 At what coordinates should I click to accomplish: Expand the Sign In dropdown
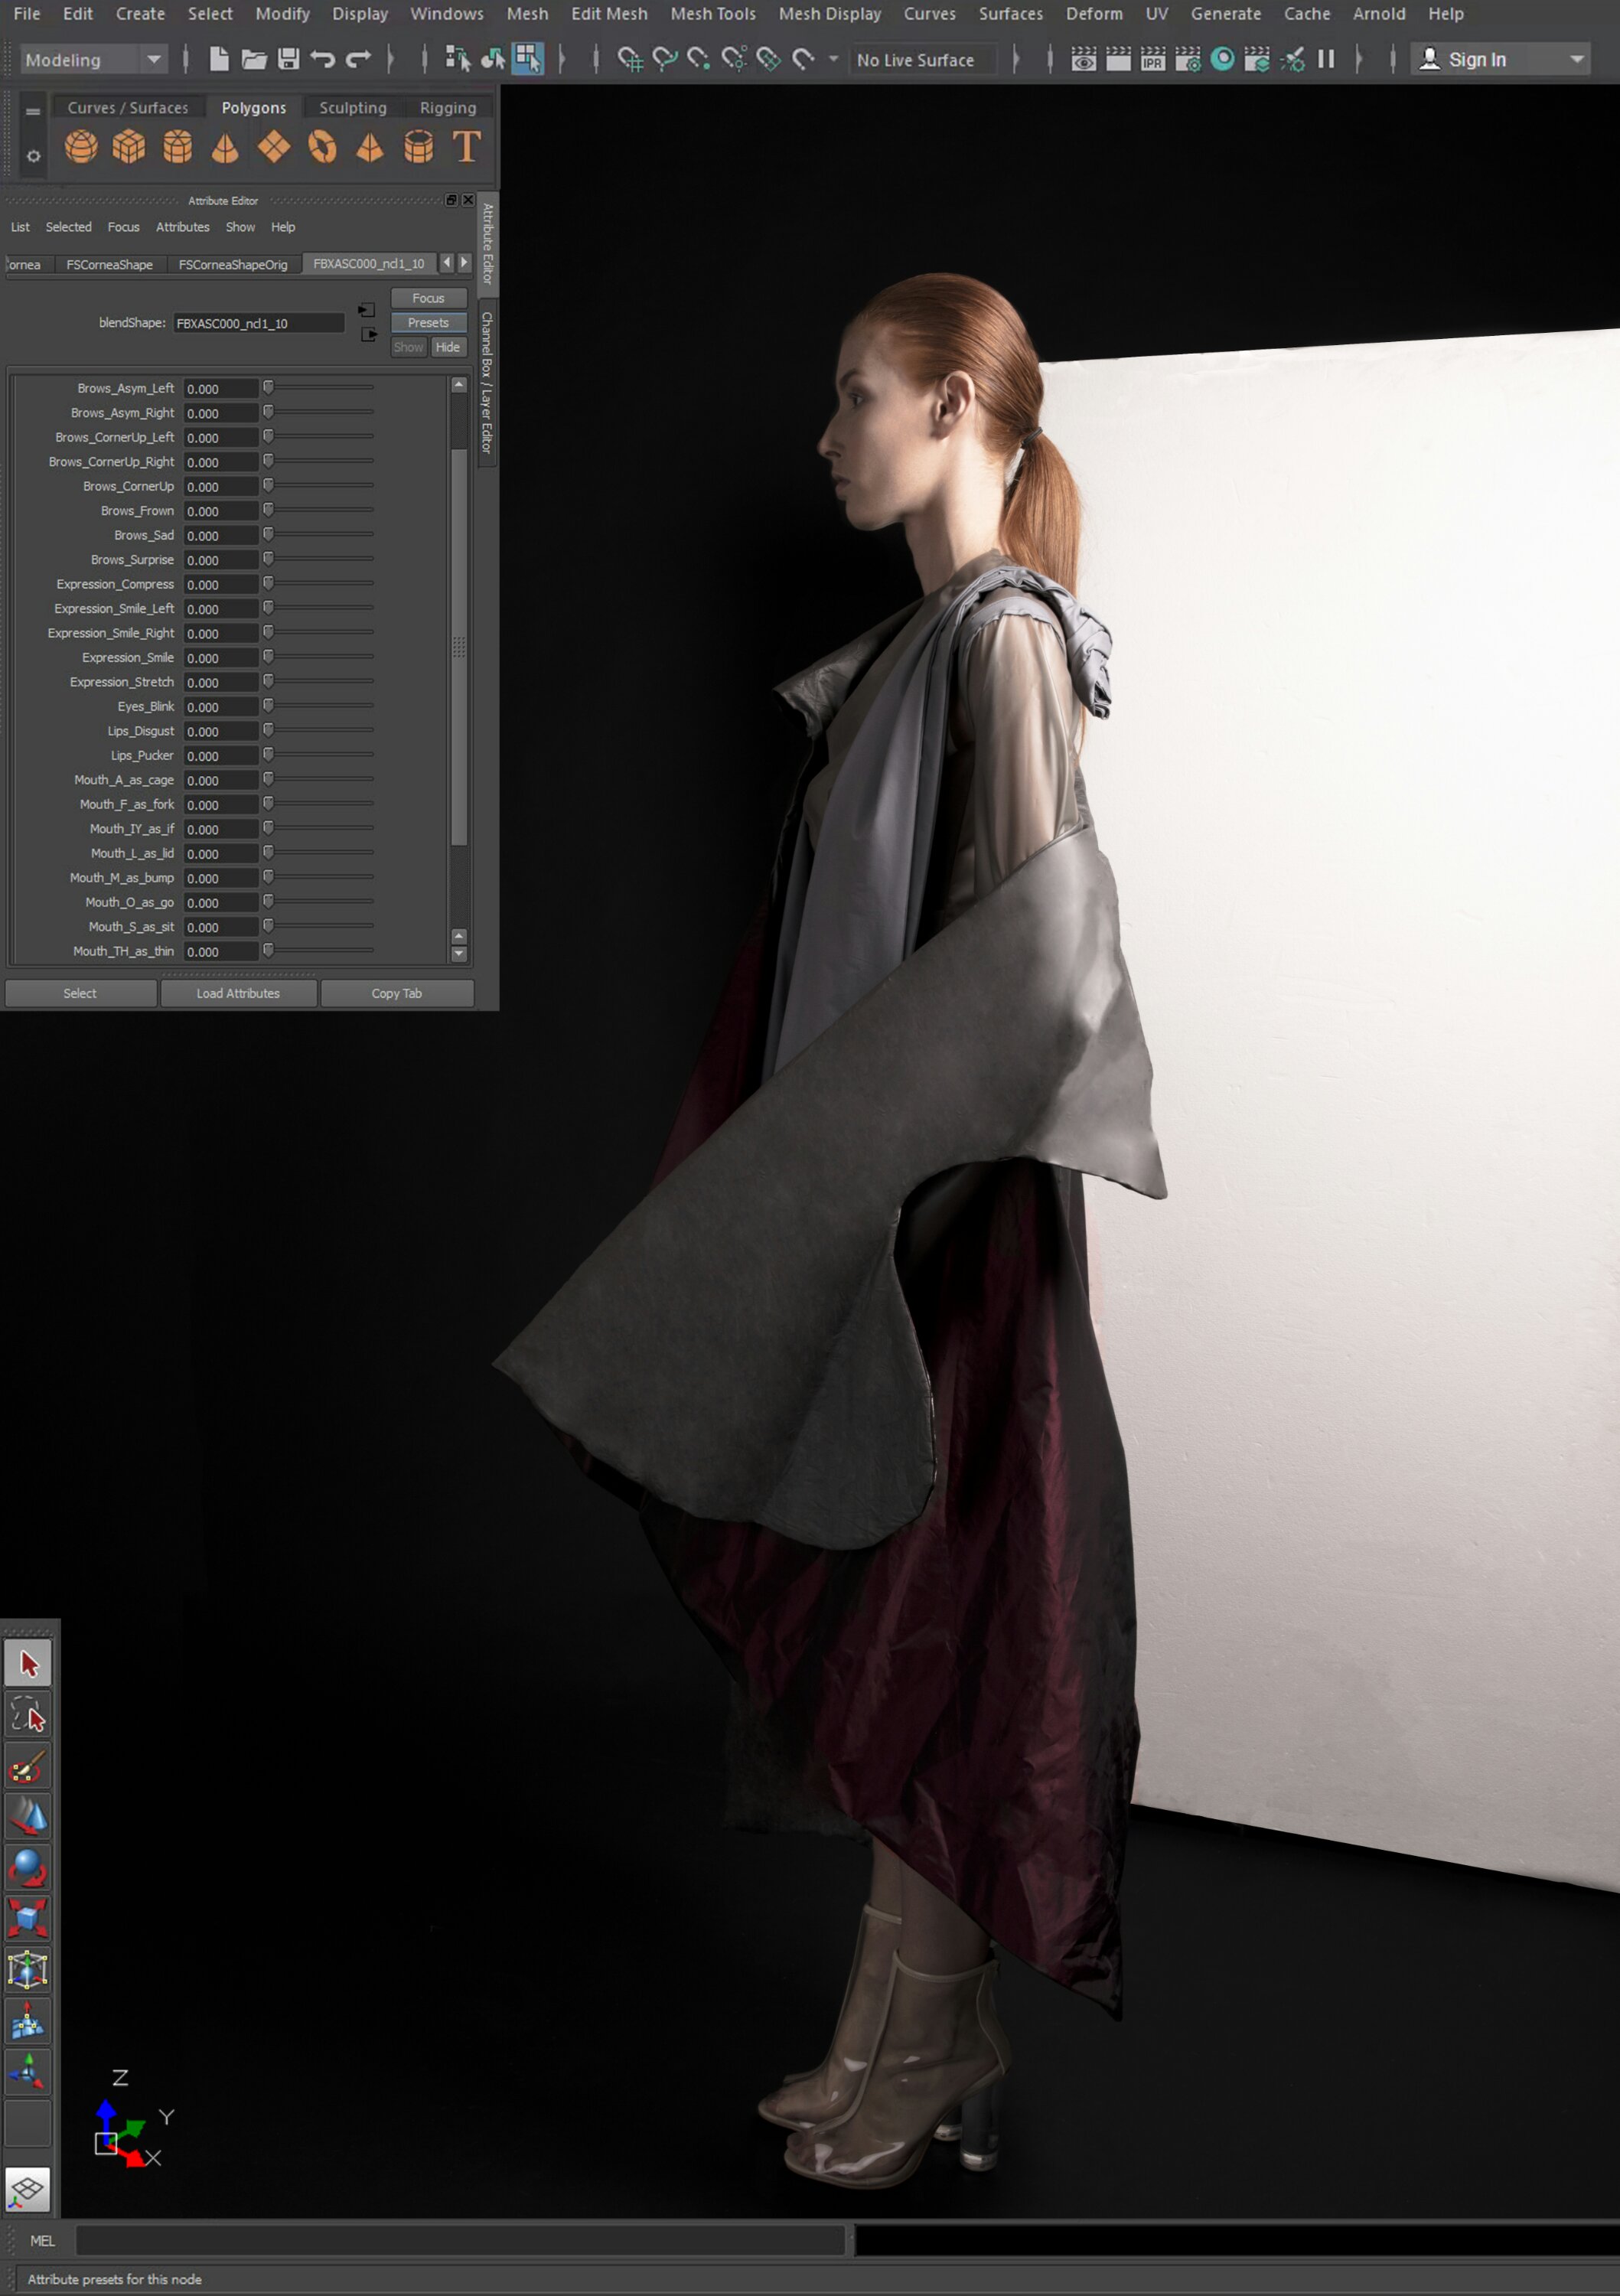pyautogui.click(x=1576, y=60)
